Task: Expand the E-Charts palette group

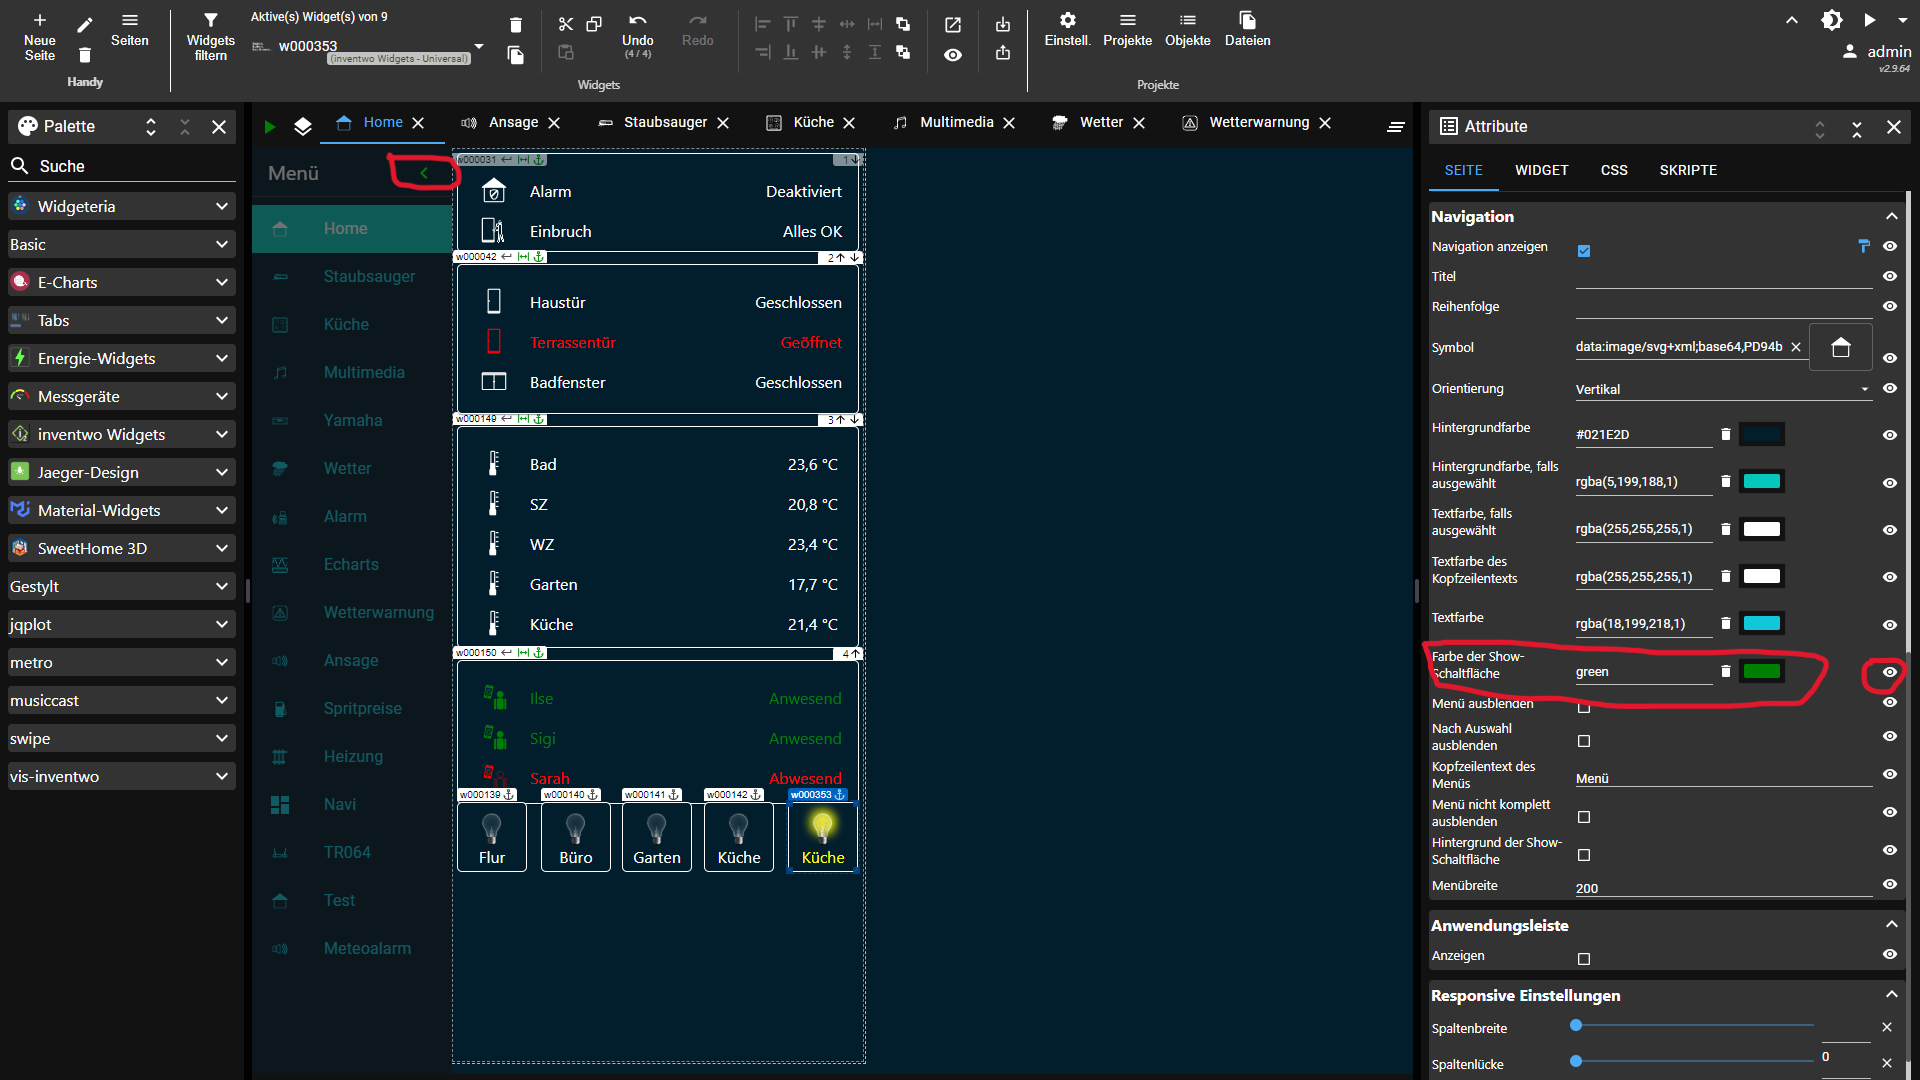Action: pyautogui.click(x=122, y=282)
